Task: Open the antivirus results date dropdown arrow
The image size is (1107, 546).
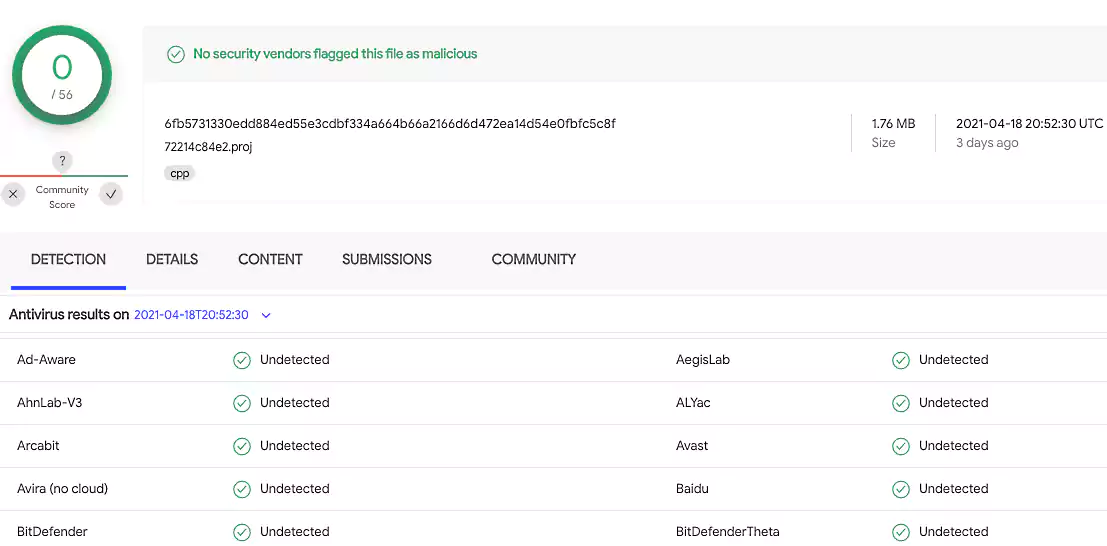Action: 266,316
